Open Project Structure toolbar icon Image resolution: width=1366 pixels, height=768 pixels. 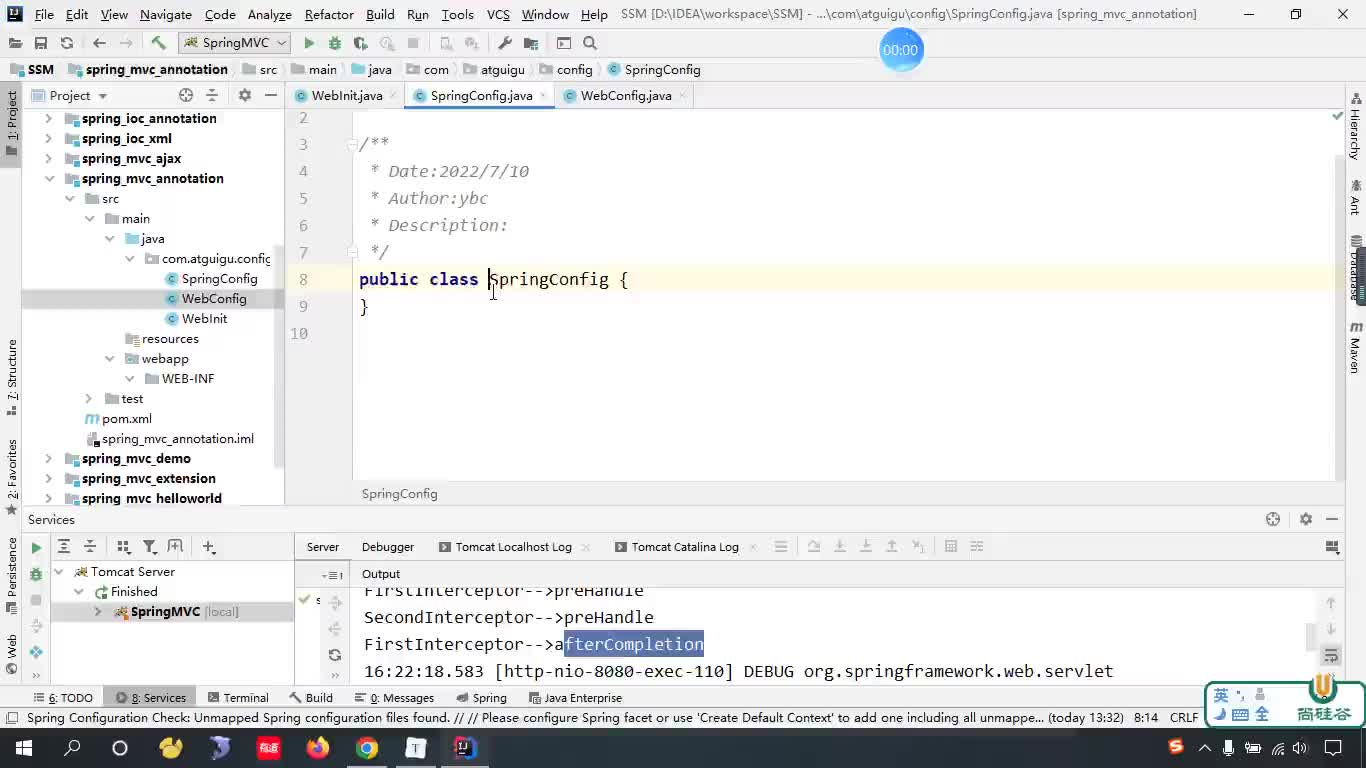tap(531, 43)
